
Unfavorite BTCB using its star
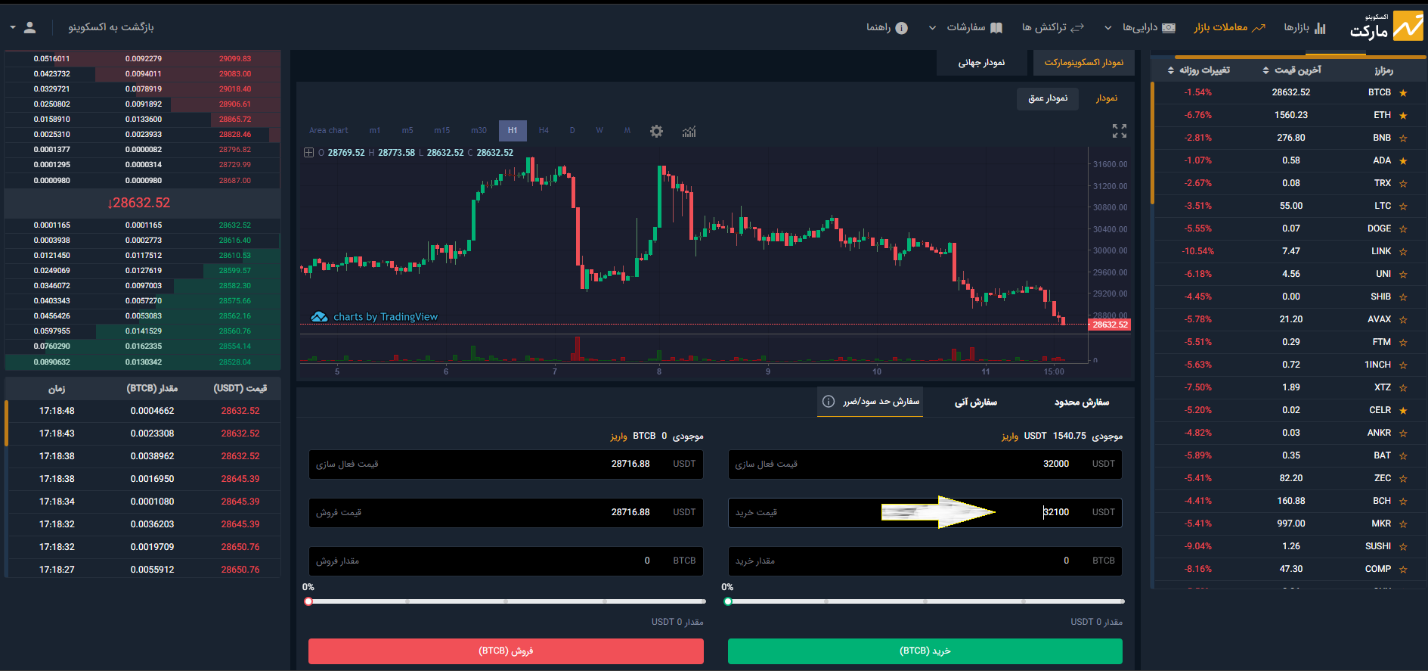1402,93
